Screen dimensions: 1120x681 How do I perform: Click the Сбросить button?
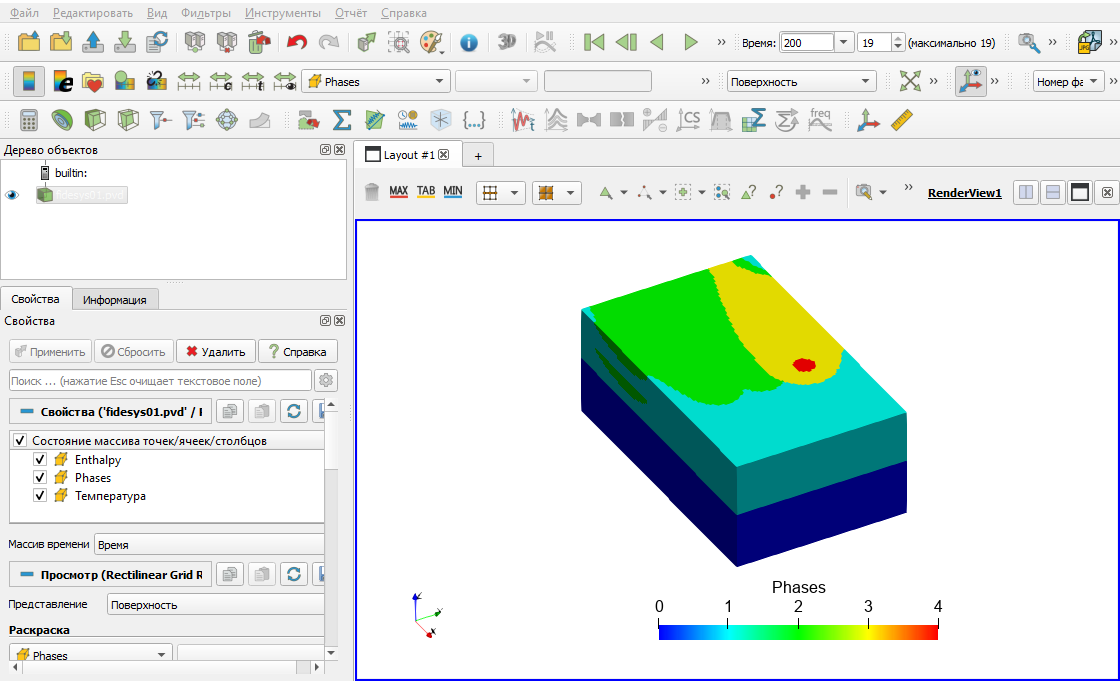pyautogui.click(x=134, y=352)
